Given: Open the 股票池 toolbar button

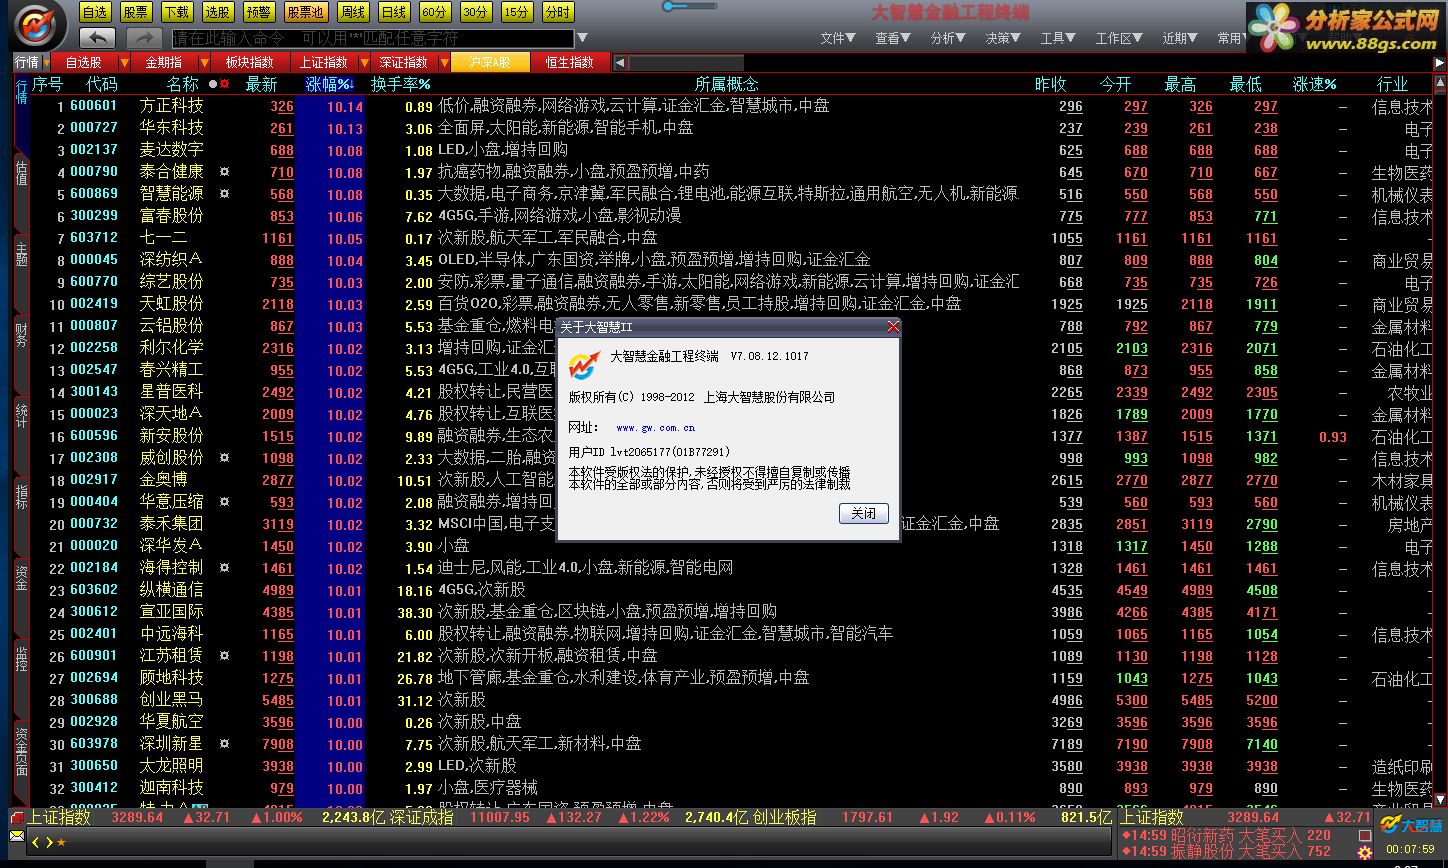Looking at the screenshot, I should 305,12.
